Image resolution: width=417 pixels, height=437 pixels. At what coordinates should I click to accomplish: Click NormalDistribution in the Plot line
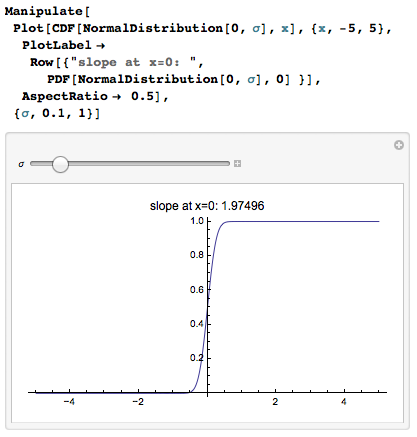pyautogui.click(x=153, y=28)
